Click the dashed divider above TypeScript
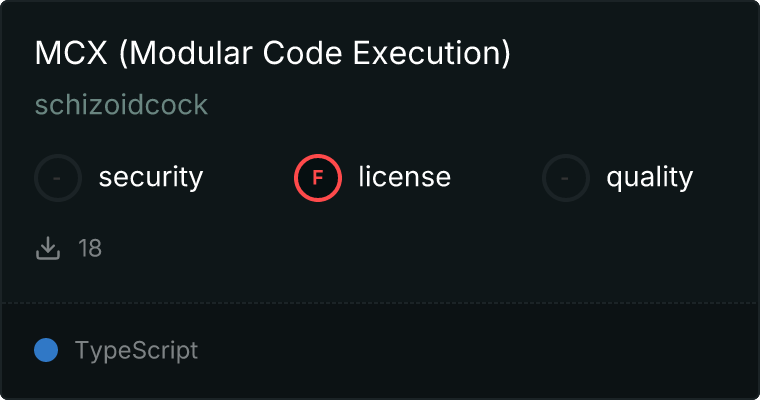 tap(380, 302)
